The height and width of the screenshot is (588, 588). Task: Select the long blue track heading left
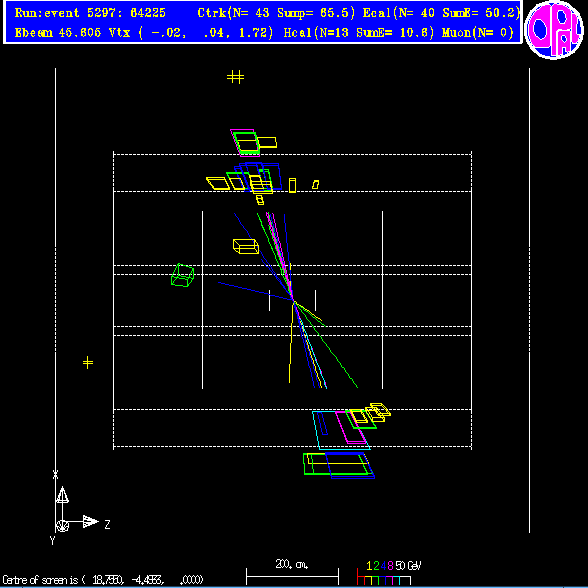[x=255, y=291]
